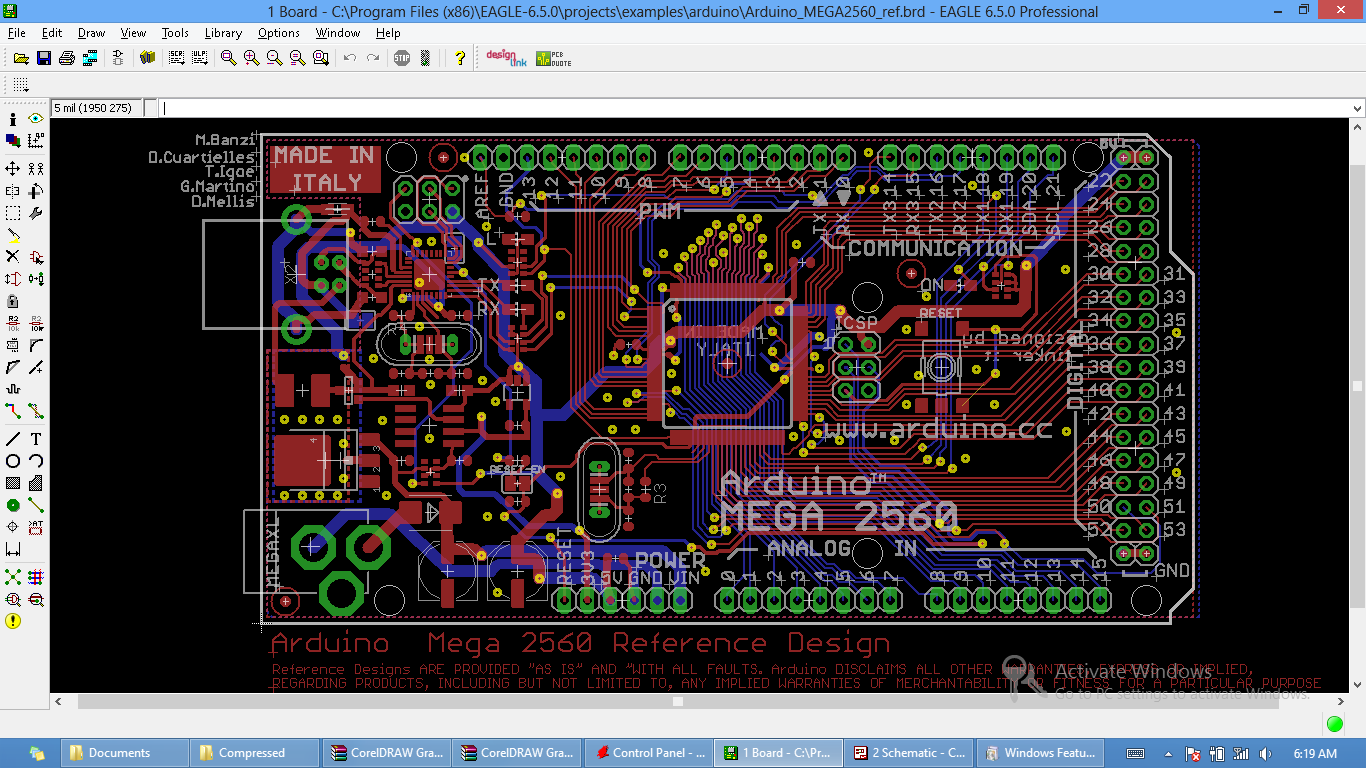
Task: Select the Move tool
Action: [x=13, y=169]
